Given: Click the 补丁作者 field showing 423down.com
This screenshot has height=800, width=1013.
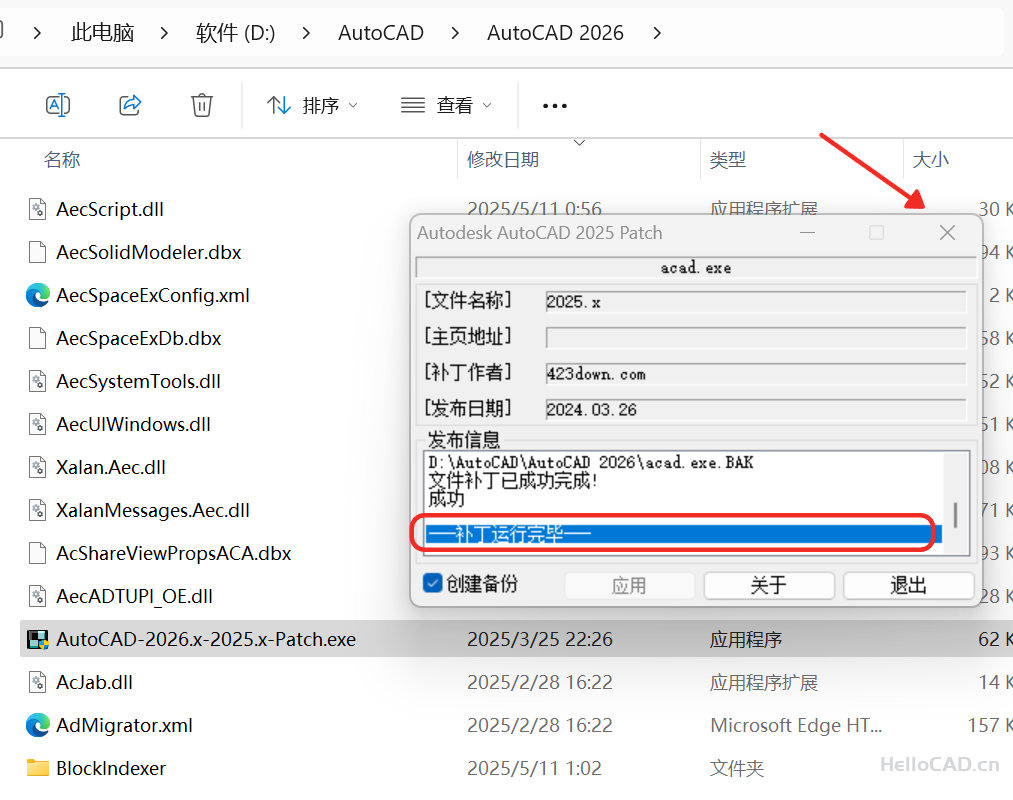Looking at the screenshot, I should click(756, 374).
